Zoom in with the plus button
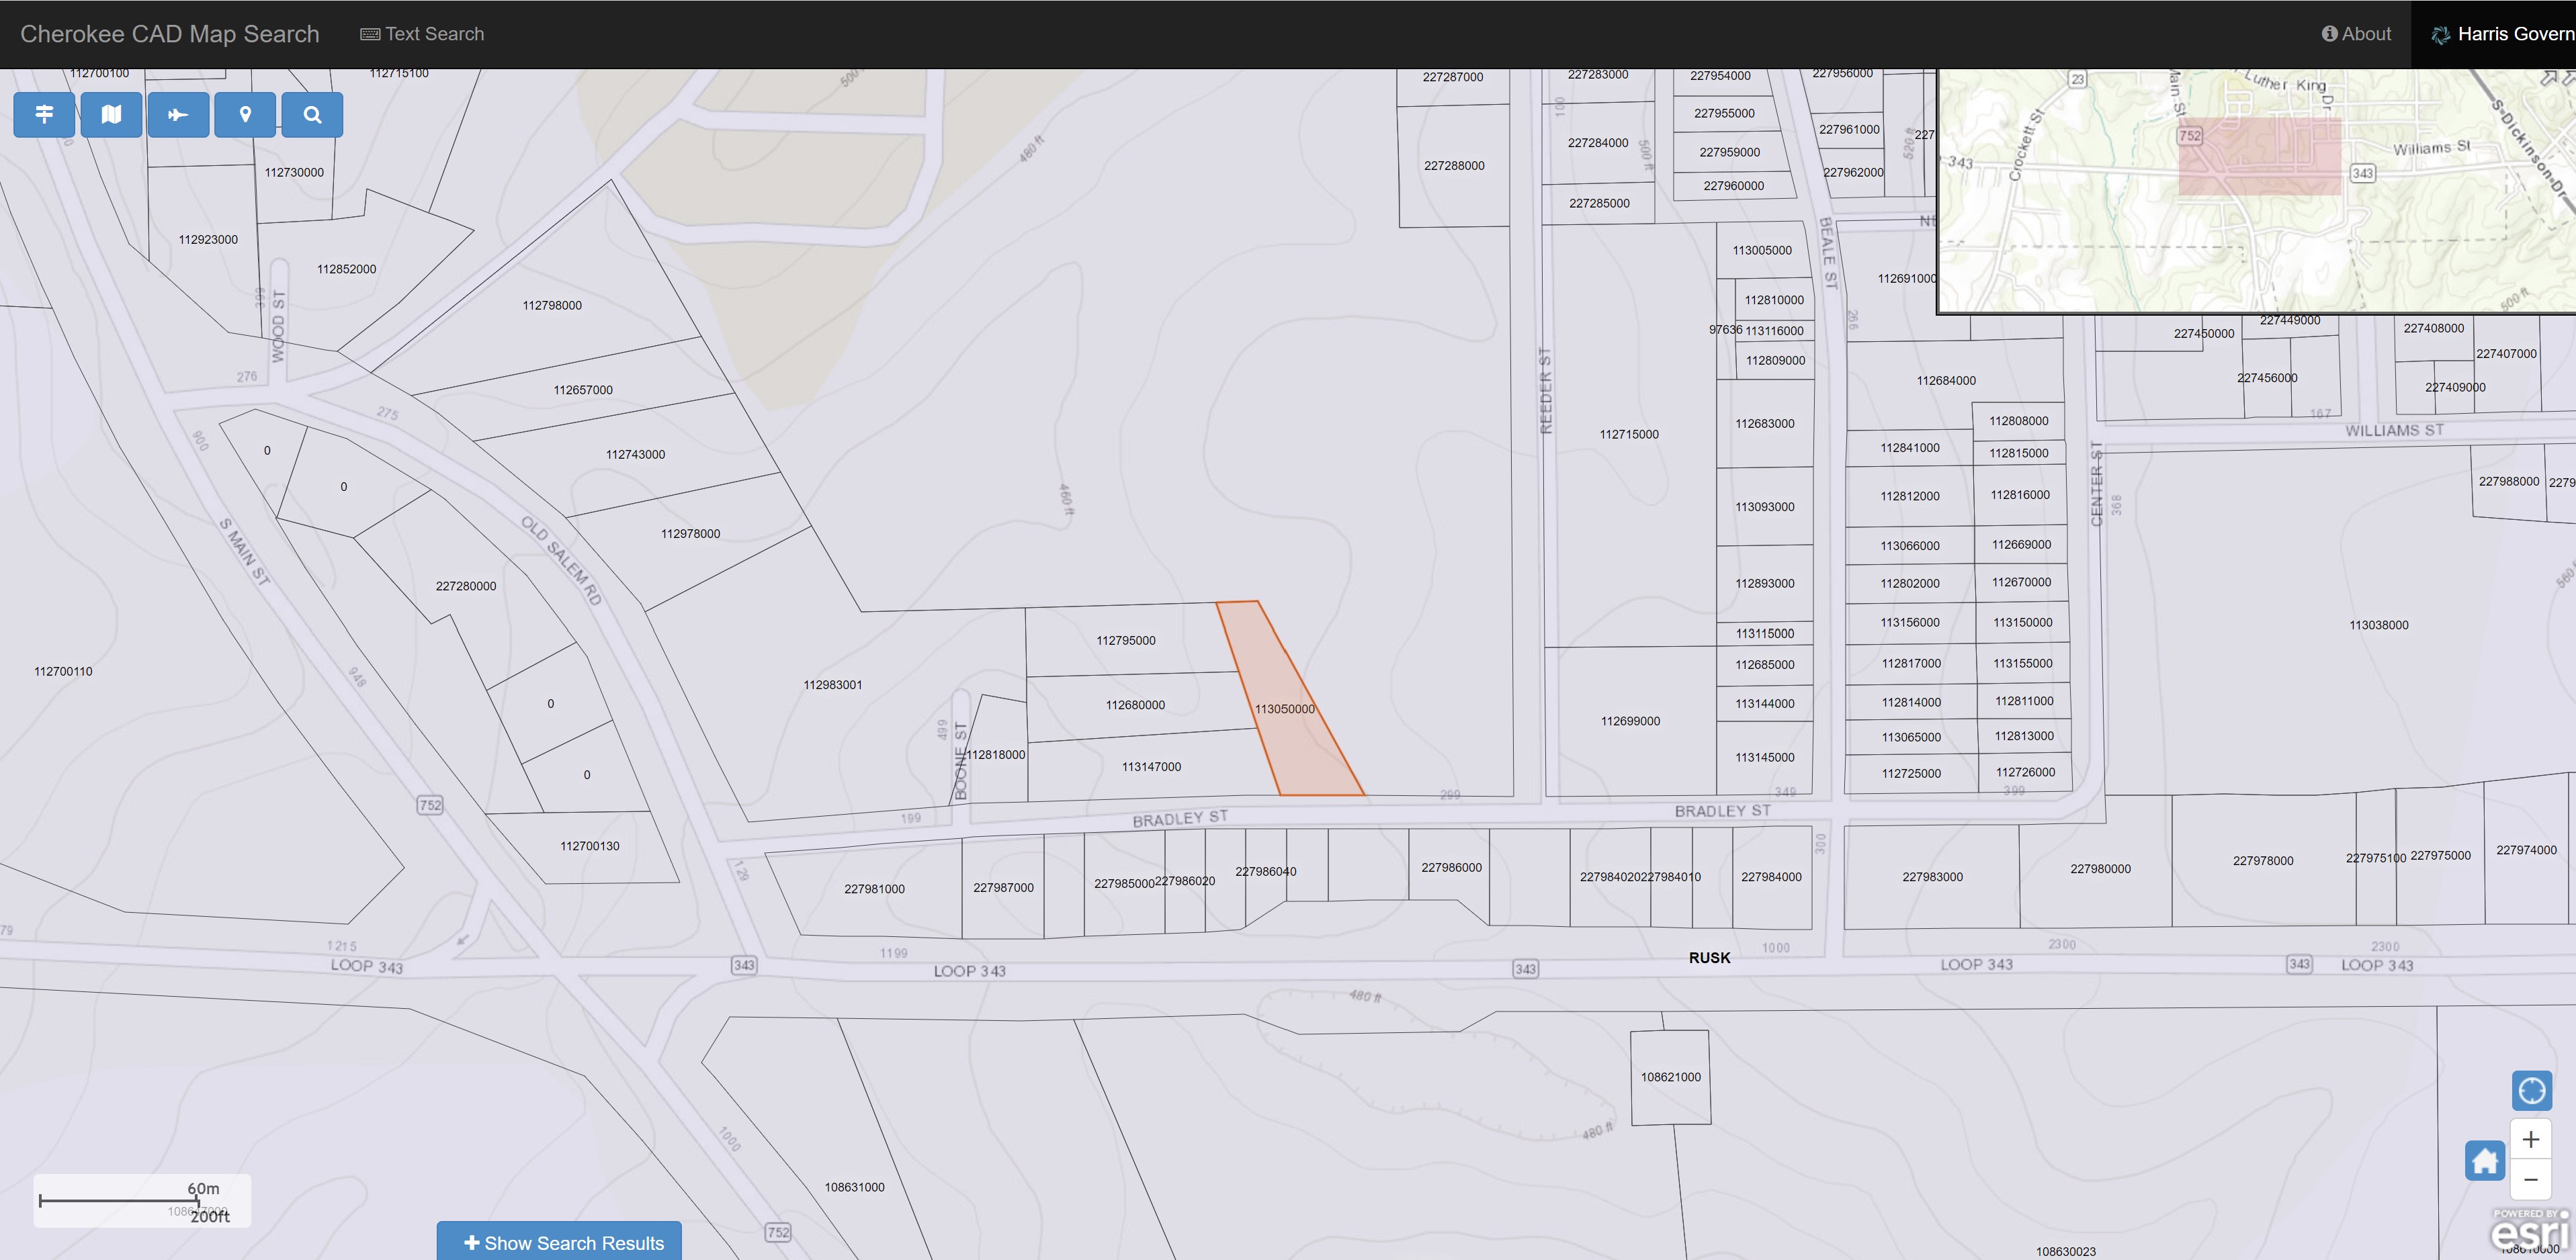This screenshot has height=1260, width=2576. pos(2531,1139)
